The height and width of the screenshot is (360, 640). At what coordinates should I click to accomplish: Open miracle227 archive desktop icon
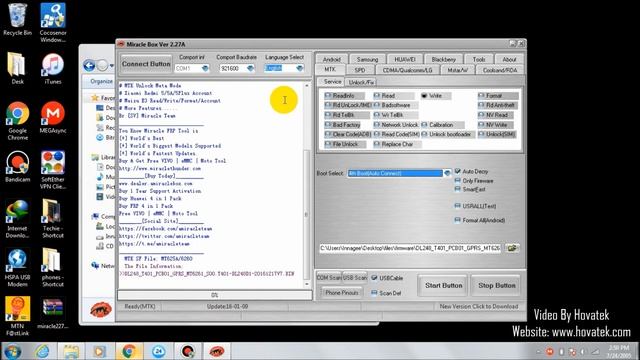(x=53, y=313)
